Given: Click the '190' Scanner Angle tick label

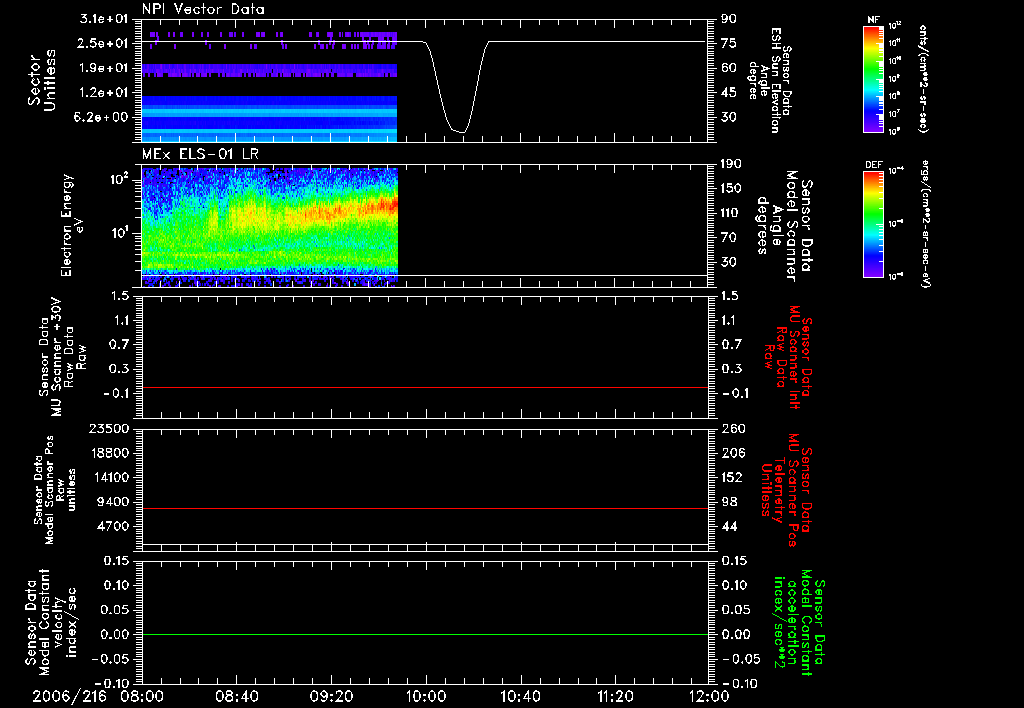Looking at the screenshot, I should (x=731, y=164).
